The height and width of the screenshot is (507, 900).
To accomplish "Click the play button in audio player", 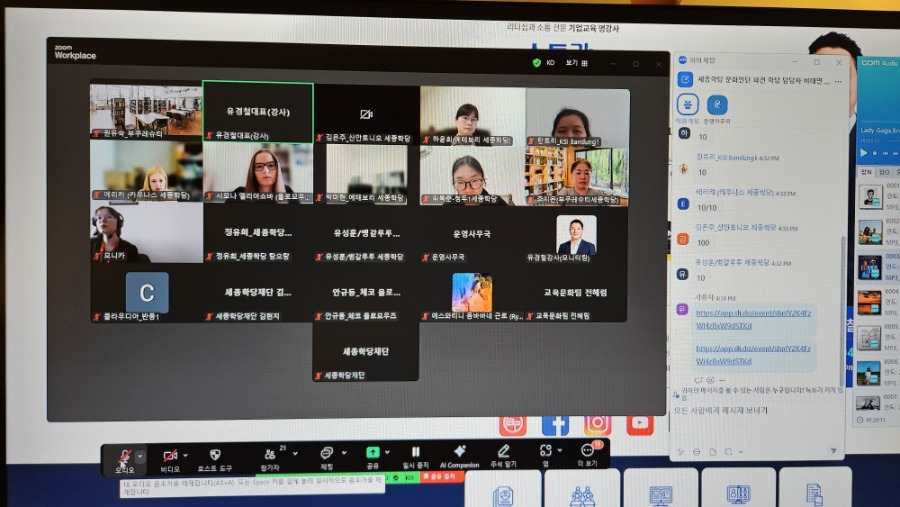I will (864, 153).
